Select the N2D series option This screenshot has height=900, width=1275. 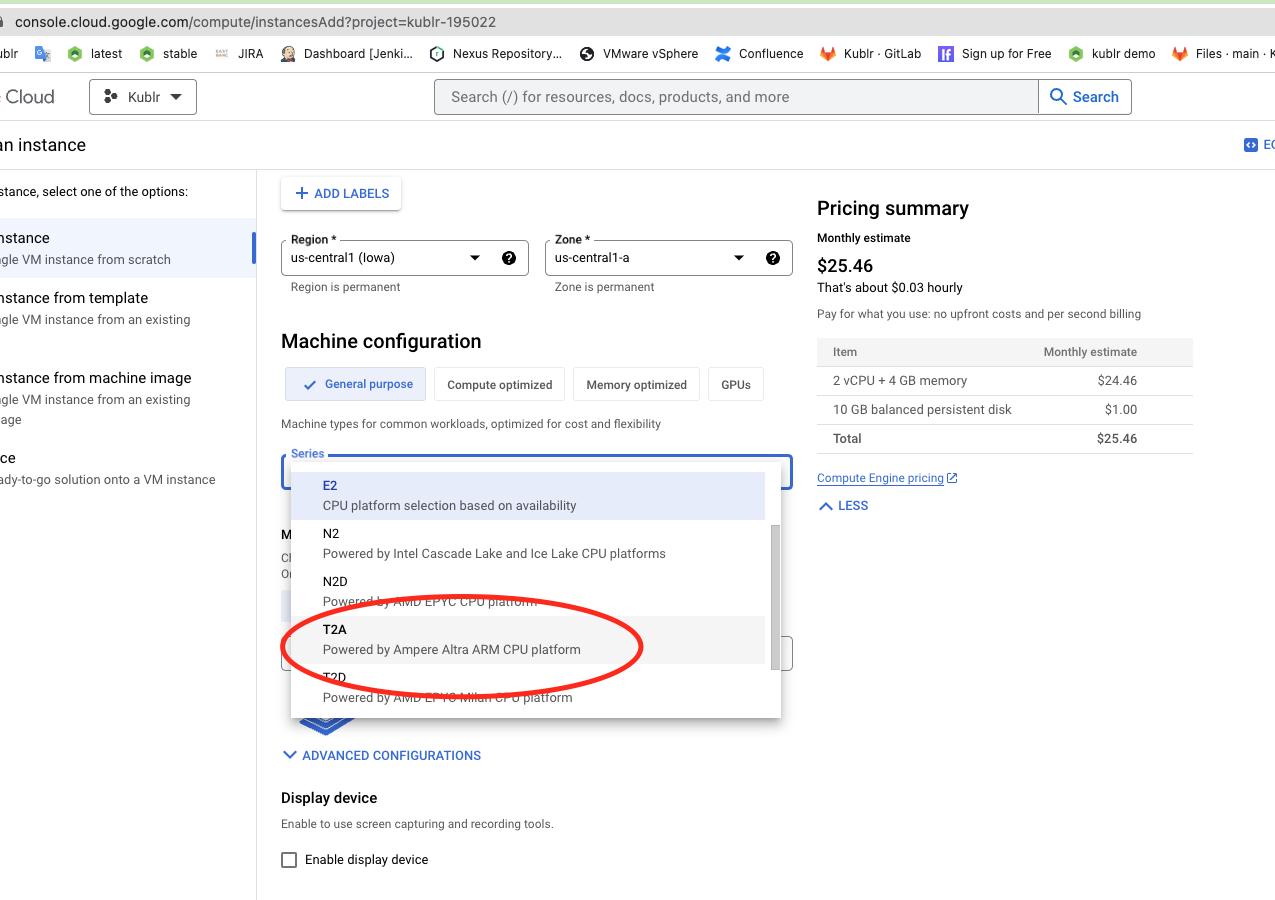click(528, 592)
